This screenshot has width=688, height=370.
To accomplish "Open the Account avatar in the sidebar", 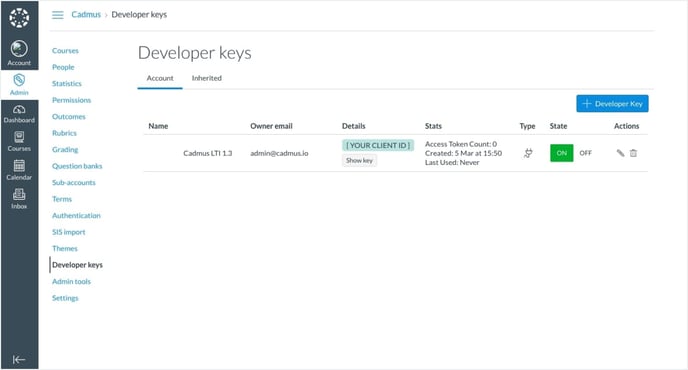I will coord(19,49).
